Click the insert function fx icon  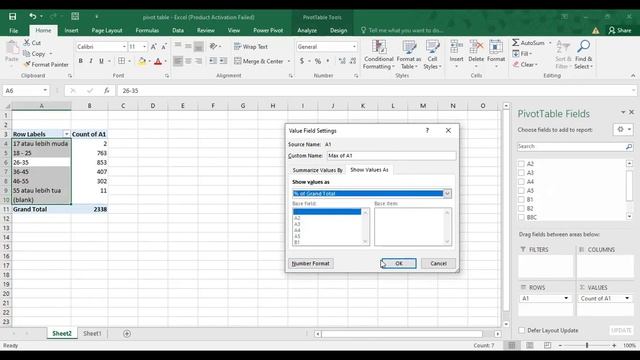[x=107, y=91]
